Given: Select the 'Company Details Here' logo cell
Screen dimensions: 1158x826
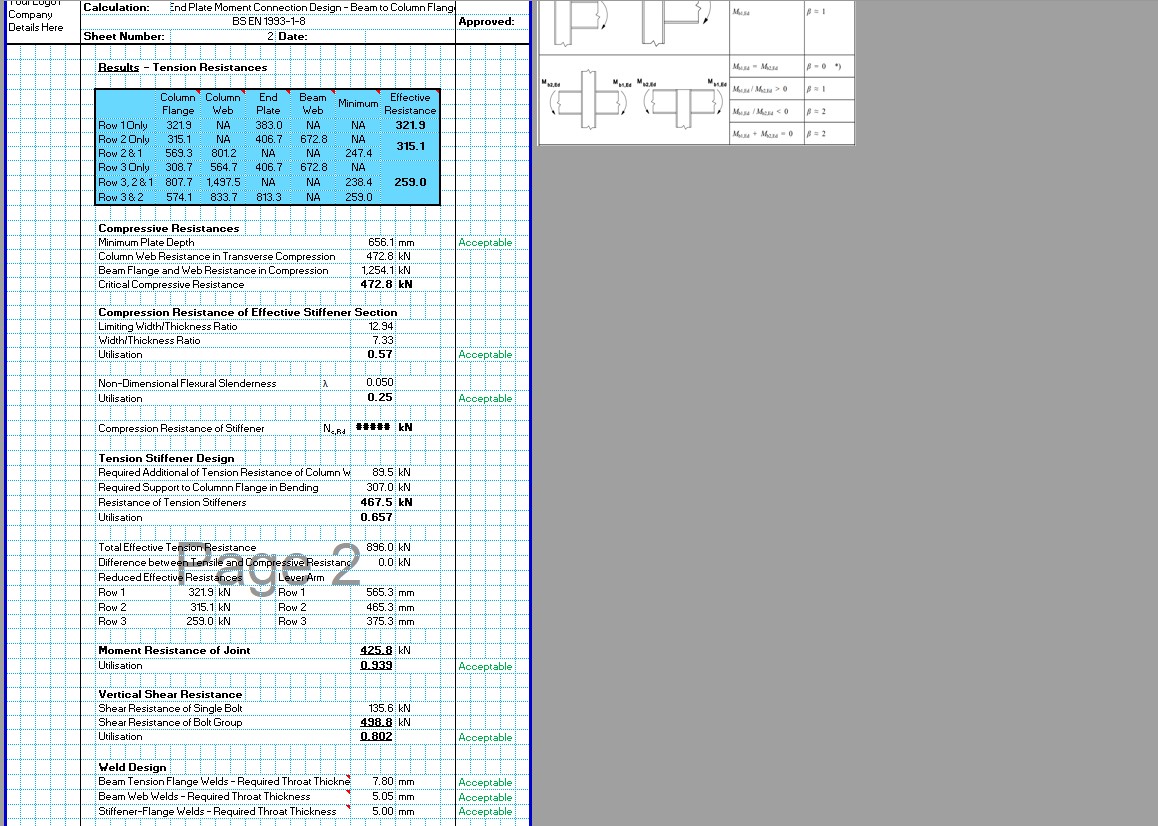Looking at the screenshot, I should (35, 21).
